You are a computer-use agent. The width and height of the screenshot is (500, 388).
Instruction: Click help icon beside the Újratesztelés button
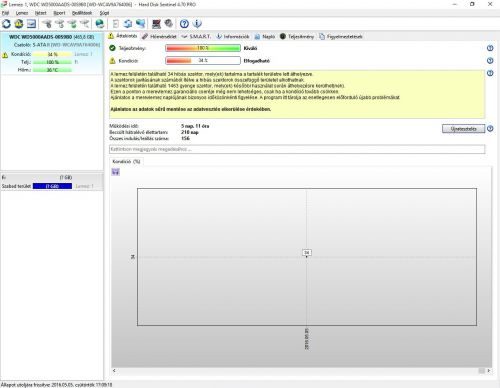tap(490, 129)
